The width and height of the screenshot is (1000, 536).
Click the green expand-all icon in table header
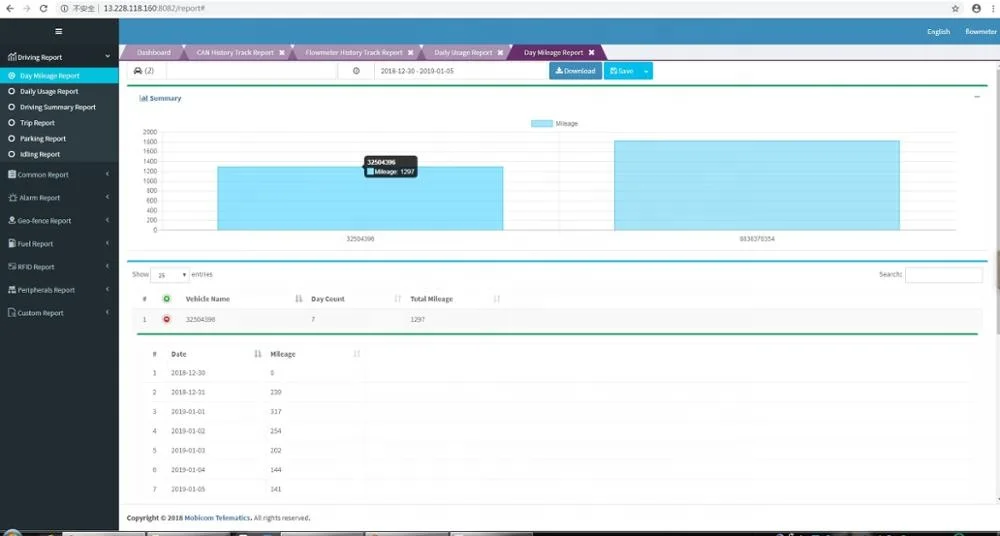tap(166, 299)
